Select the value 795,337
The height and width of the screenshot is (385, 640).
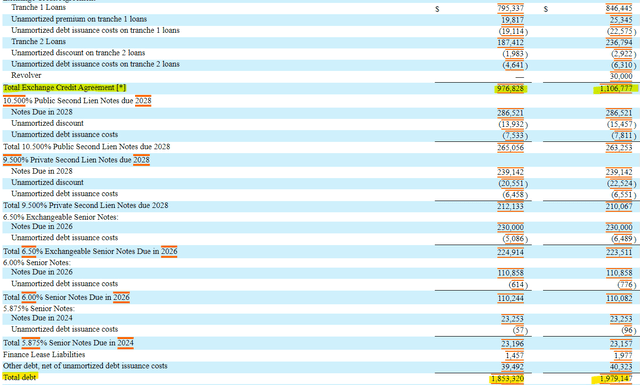[x=510, y=8]
